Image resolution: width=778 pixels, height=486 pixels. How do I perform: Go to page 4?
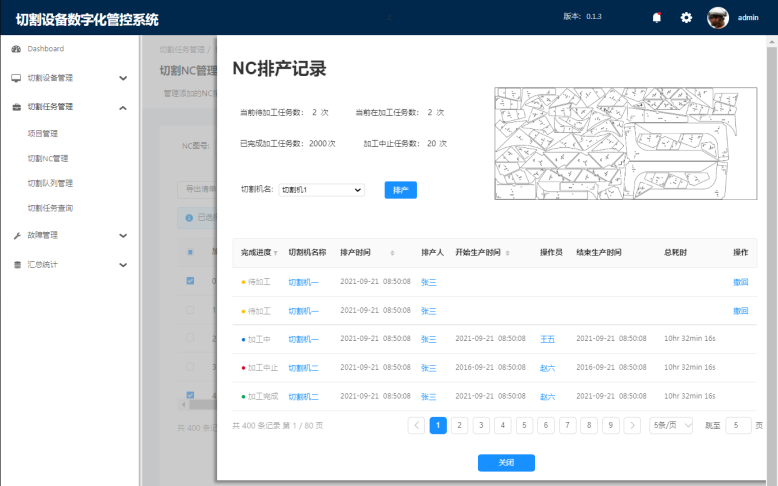click(503, 425)
